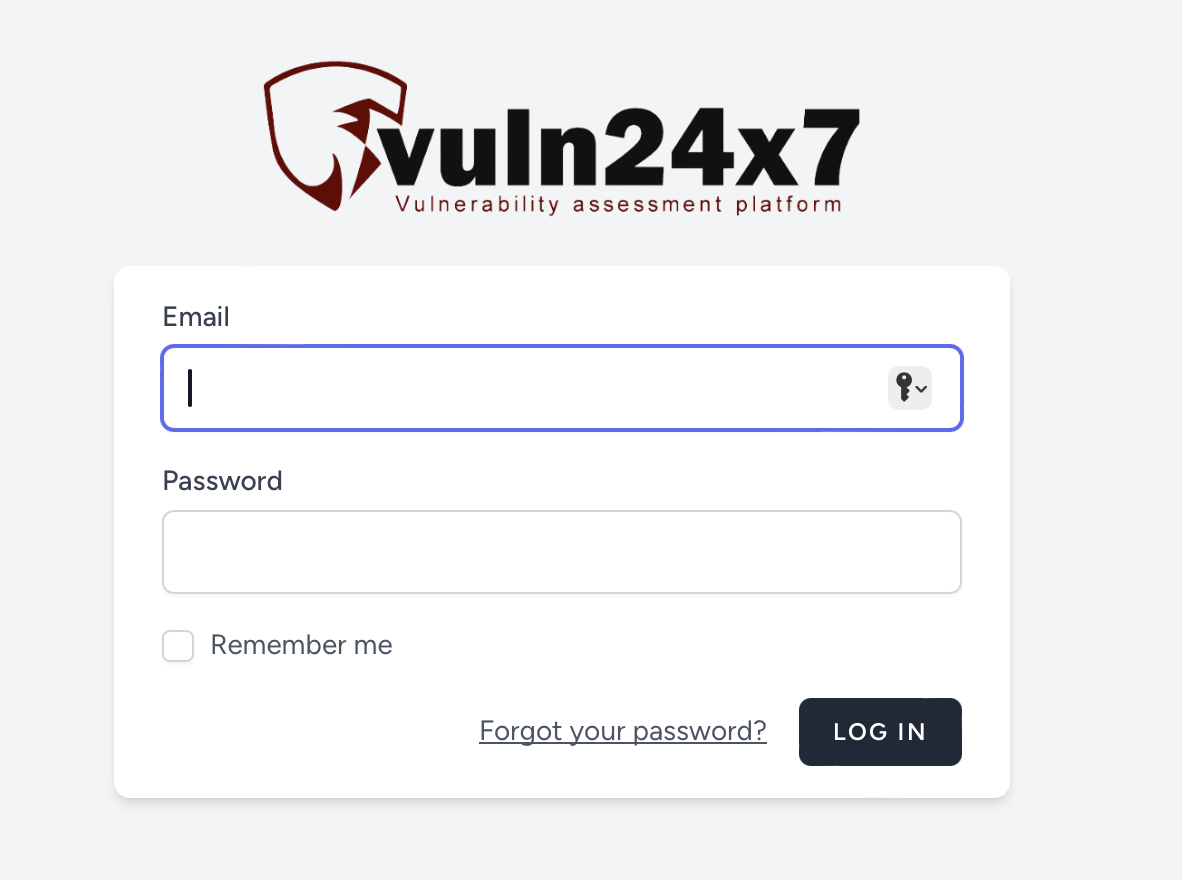Click the "x7" characters in the logo
The height and width of the screenshot is (880, 1182).
point(798,148)
